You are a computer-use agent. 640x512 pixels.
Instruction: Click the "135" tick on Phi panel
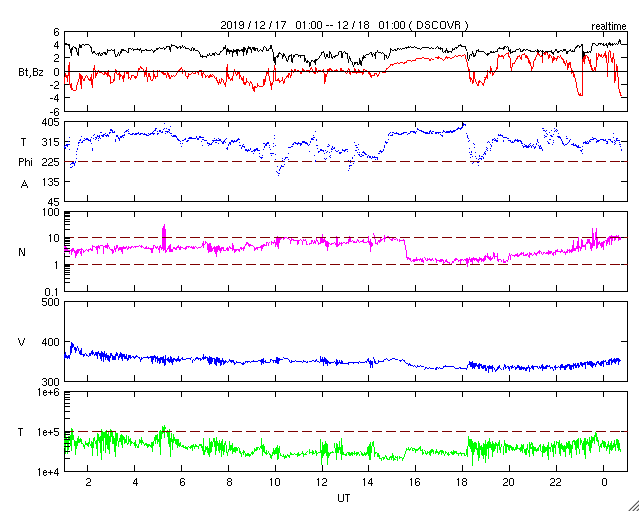click(x=51, y=182)
